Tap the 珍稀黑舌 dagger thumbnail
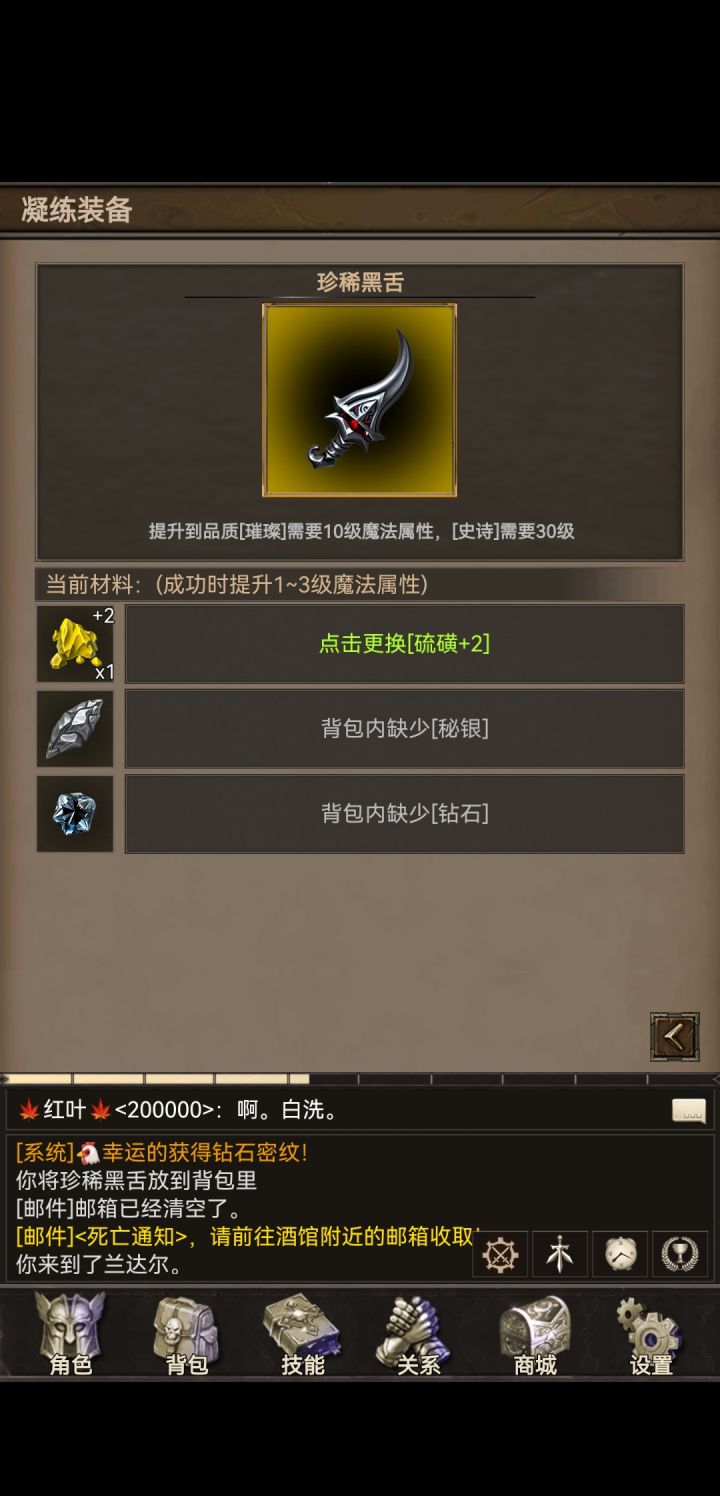 tap(360, 400)
